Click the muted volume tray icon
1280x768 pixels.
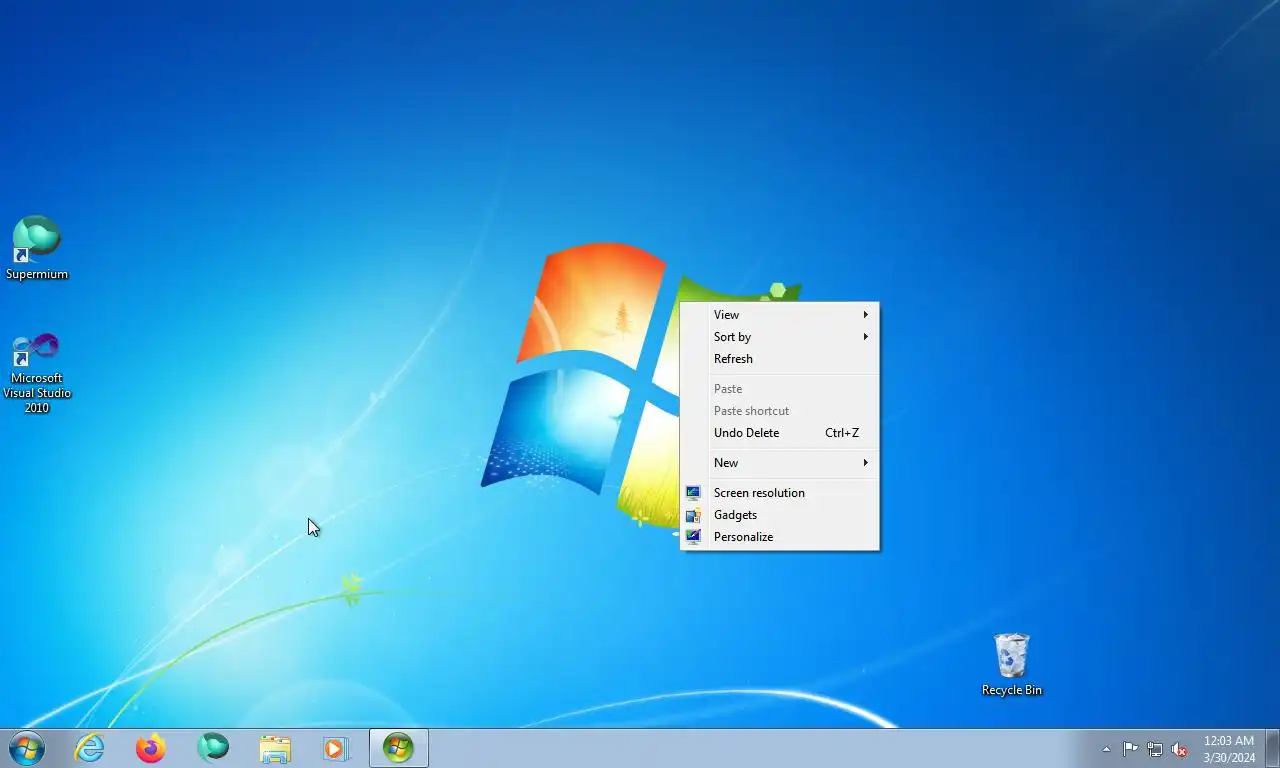tap(1179, 749)
